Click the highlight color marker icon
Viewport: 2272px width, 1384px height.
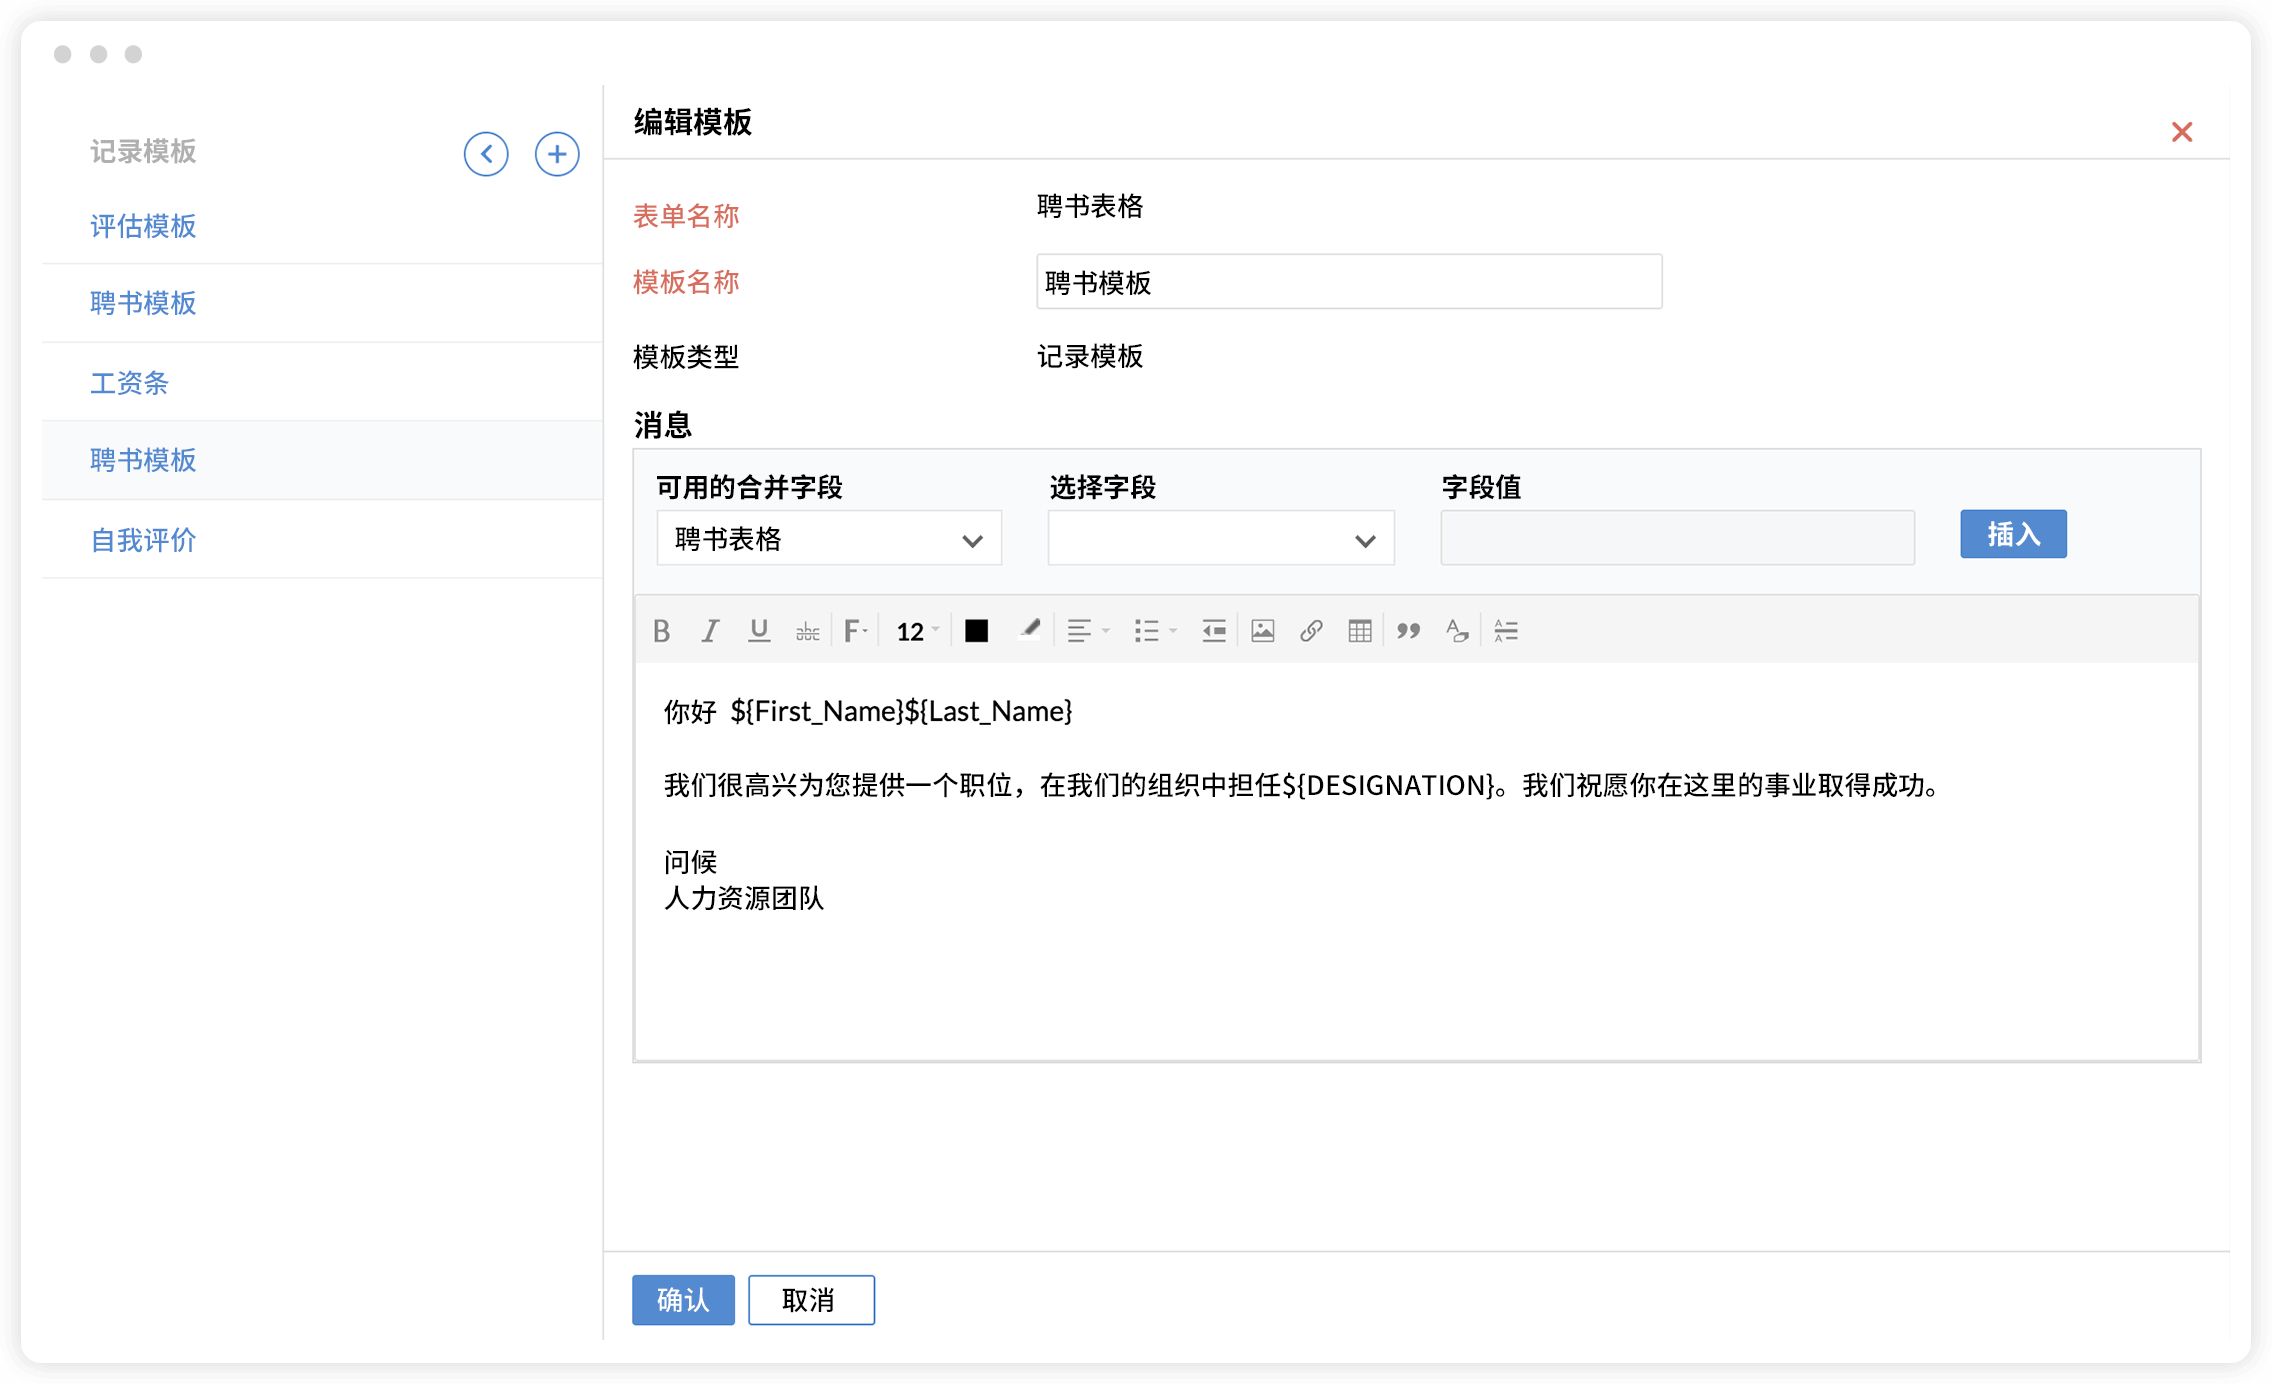coord(1029,631)
